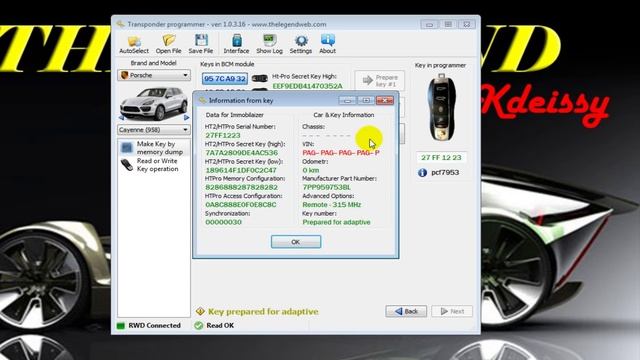Click the Read OK check status icon
Screen dimensions: 640x360
click(199, 326)
